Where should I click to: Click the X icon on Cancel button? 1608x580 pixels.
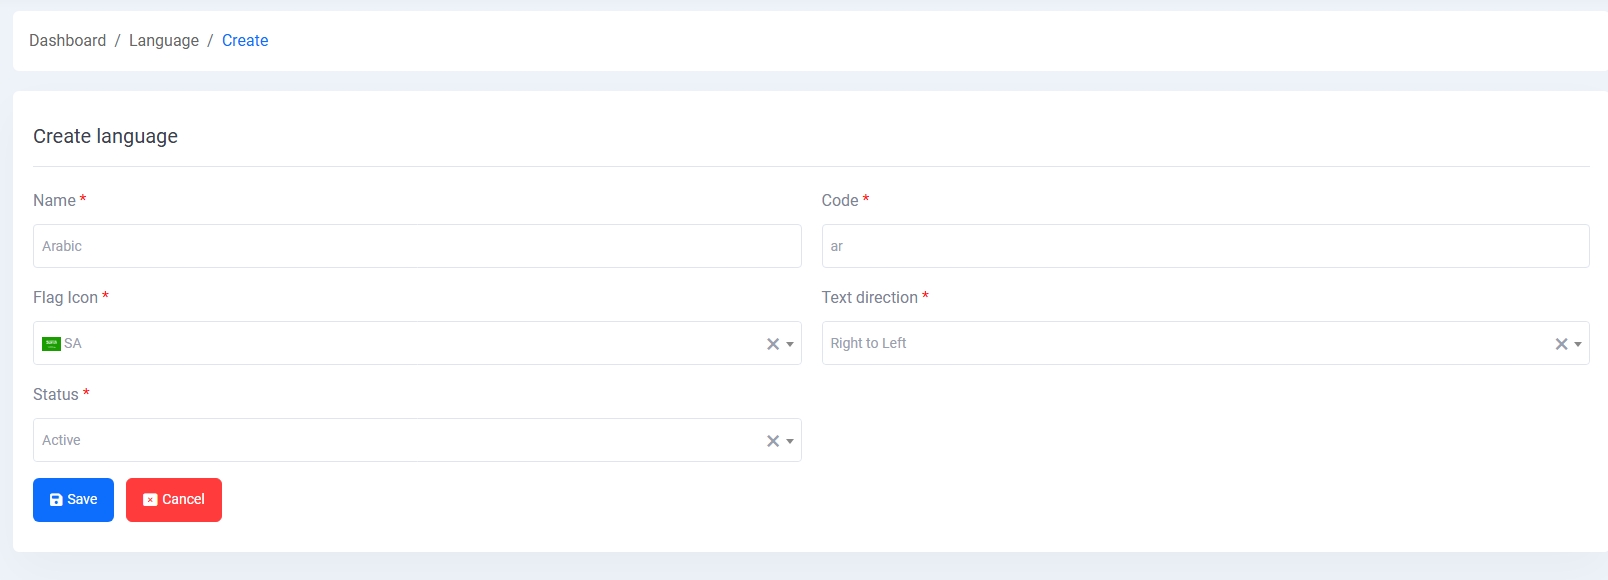[150, 500]
